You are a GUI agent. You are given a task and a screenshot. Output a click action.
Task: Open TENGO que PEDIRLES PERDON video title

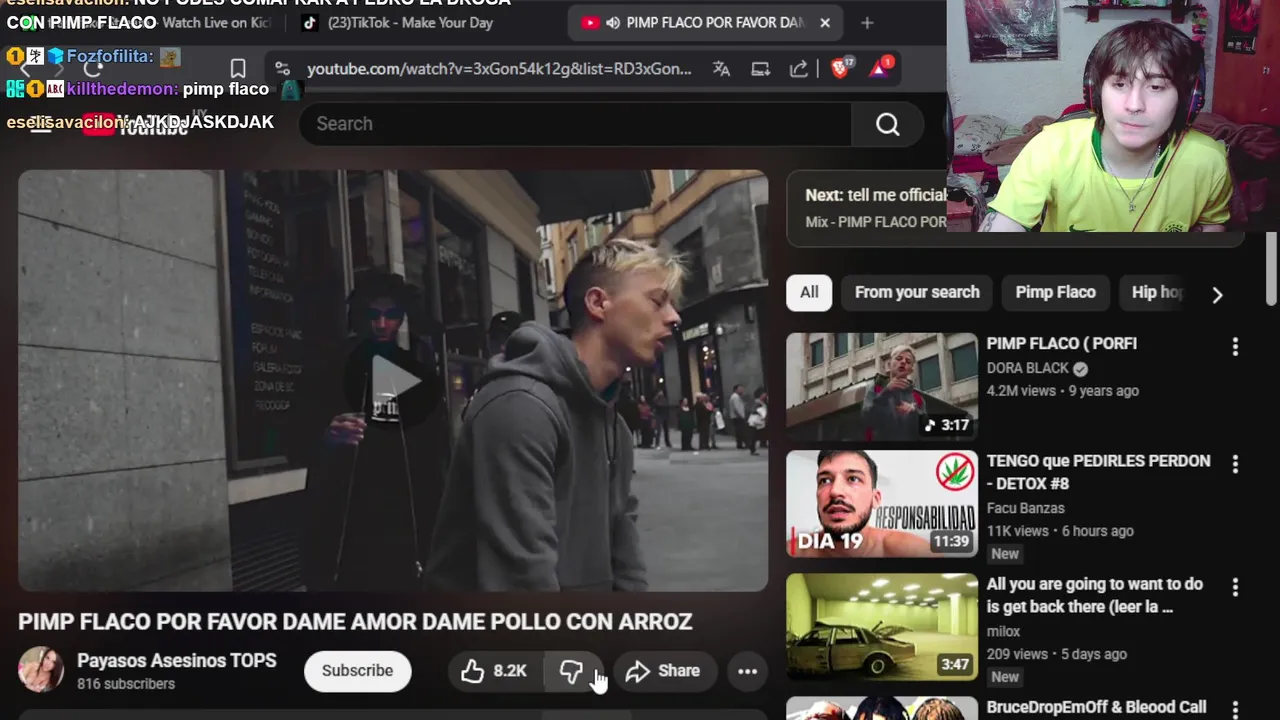(x=1098, y=472)
